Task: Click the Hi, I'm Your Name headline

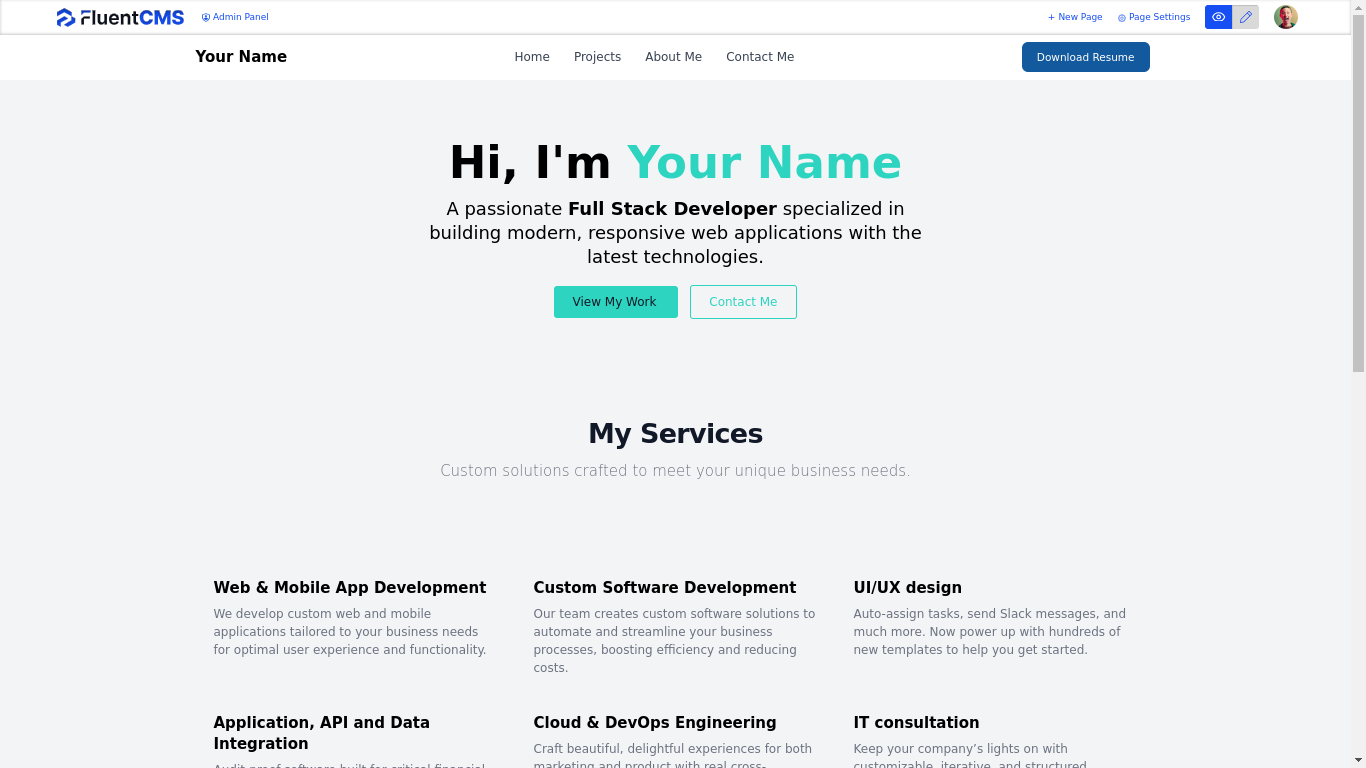Action: pyautogui.click(x=675, y=162)
